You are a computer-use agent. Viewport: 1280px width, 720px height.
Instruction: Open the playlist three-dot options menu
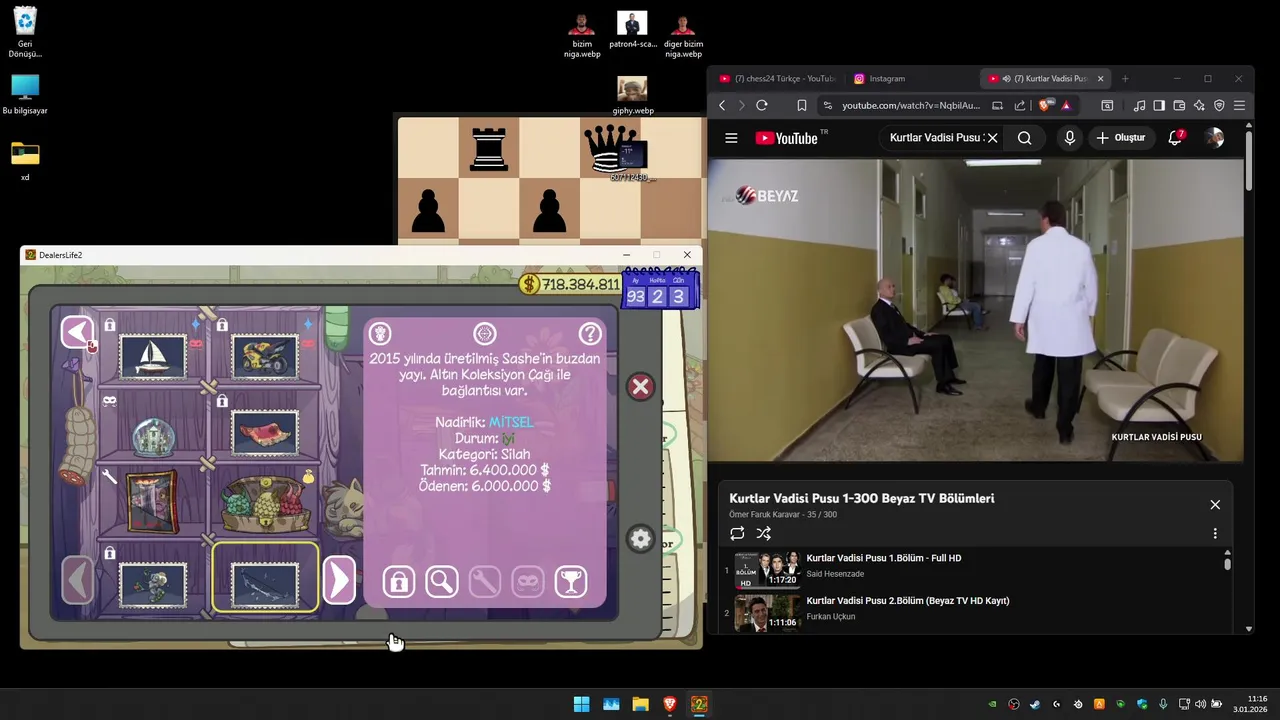coord(1215,534)
